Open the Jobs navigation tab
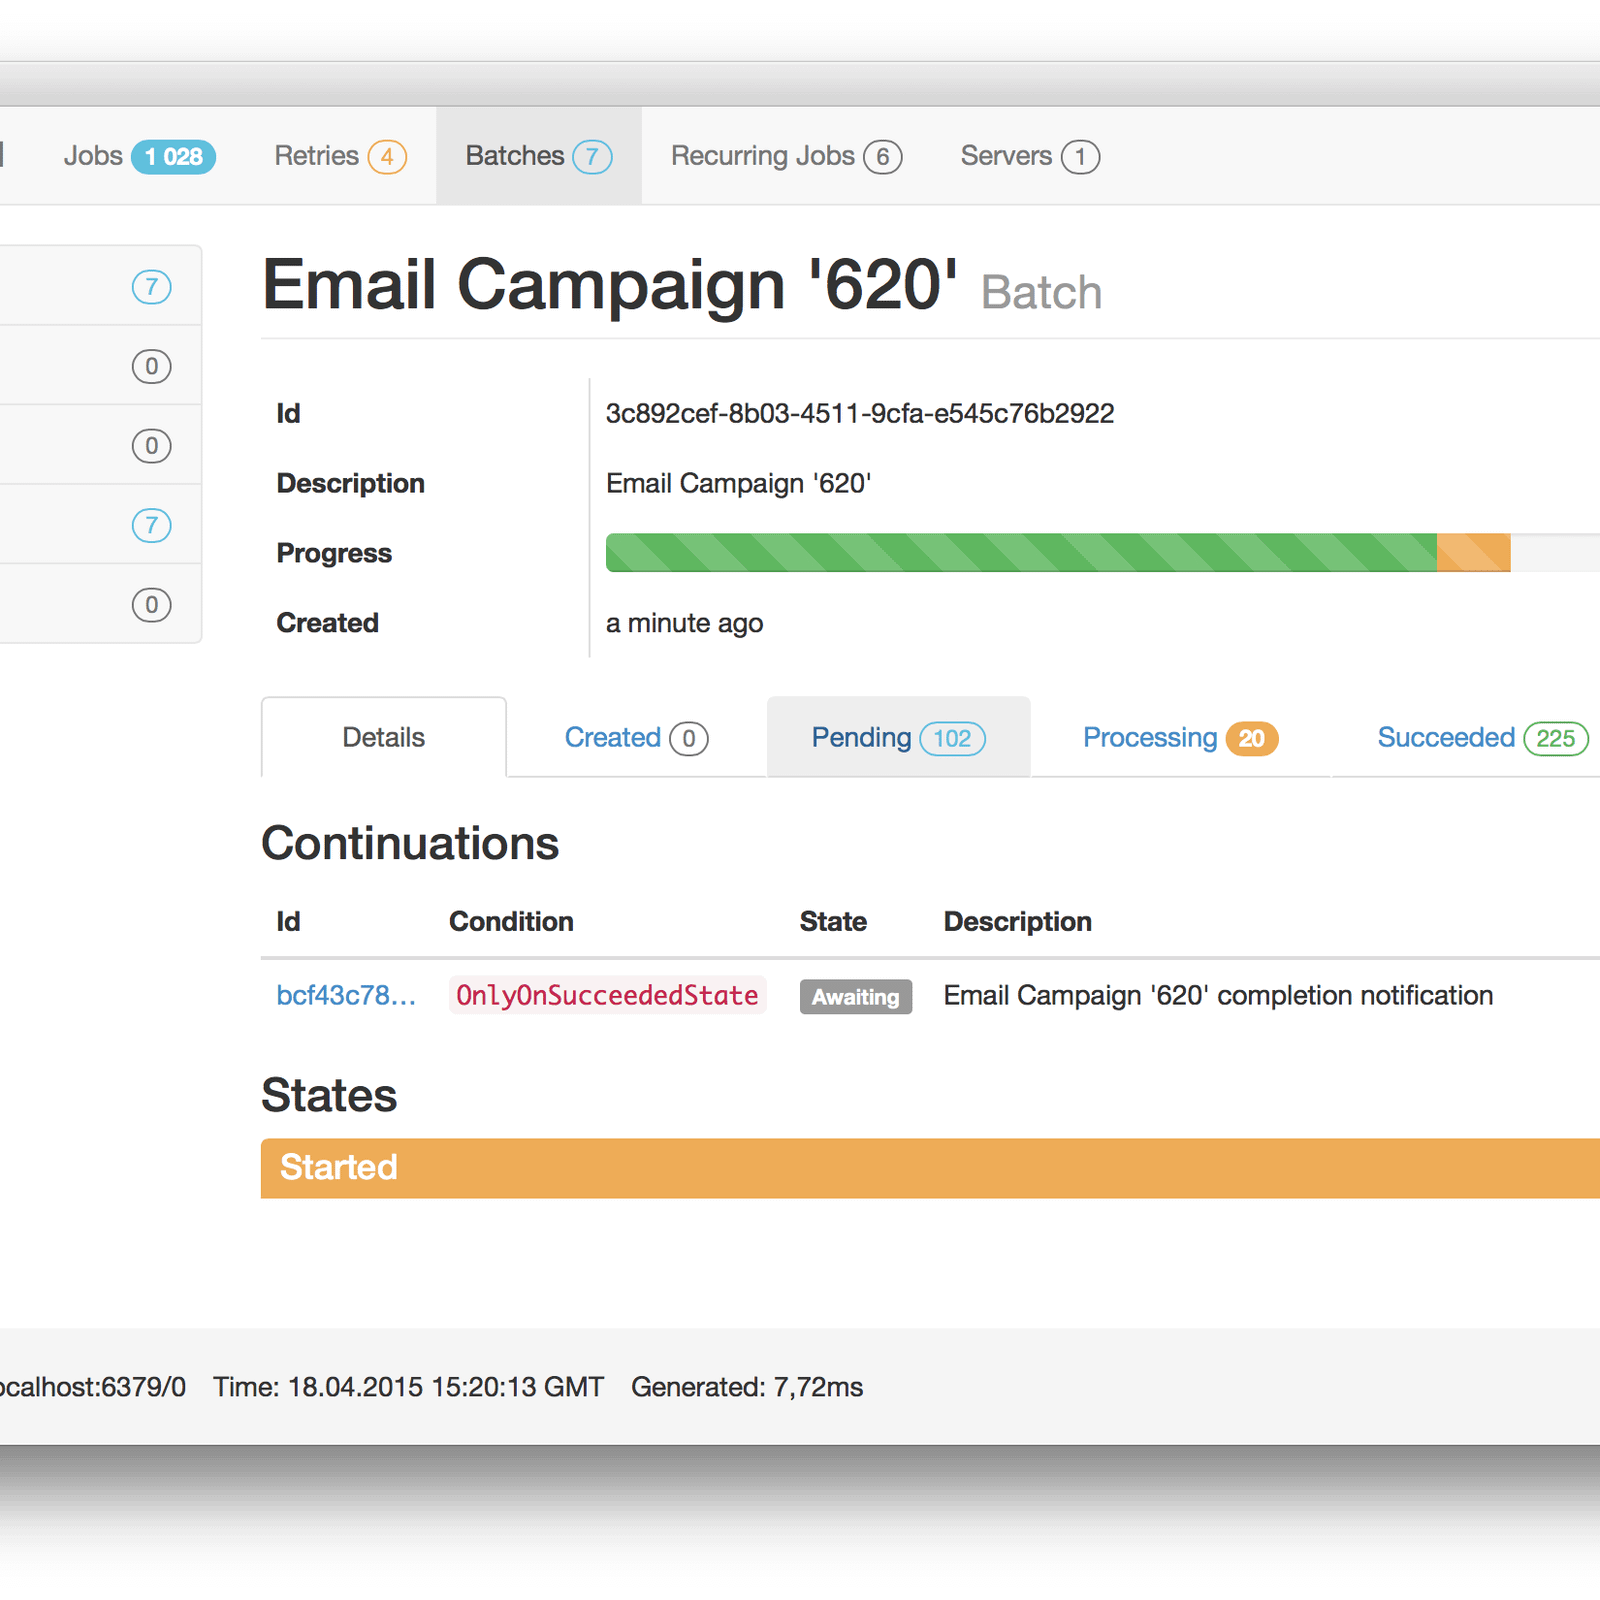 [138, 156]
